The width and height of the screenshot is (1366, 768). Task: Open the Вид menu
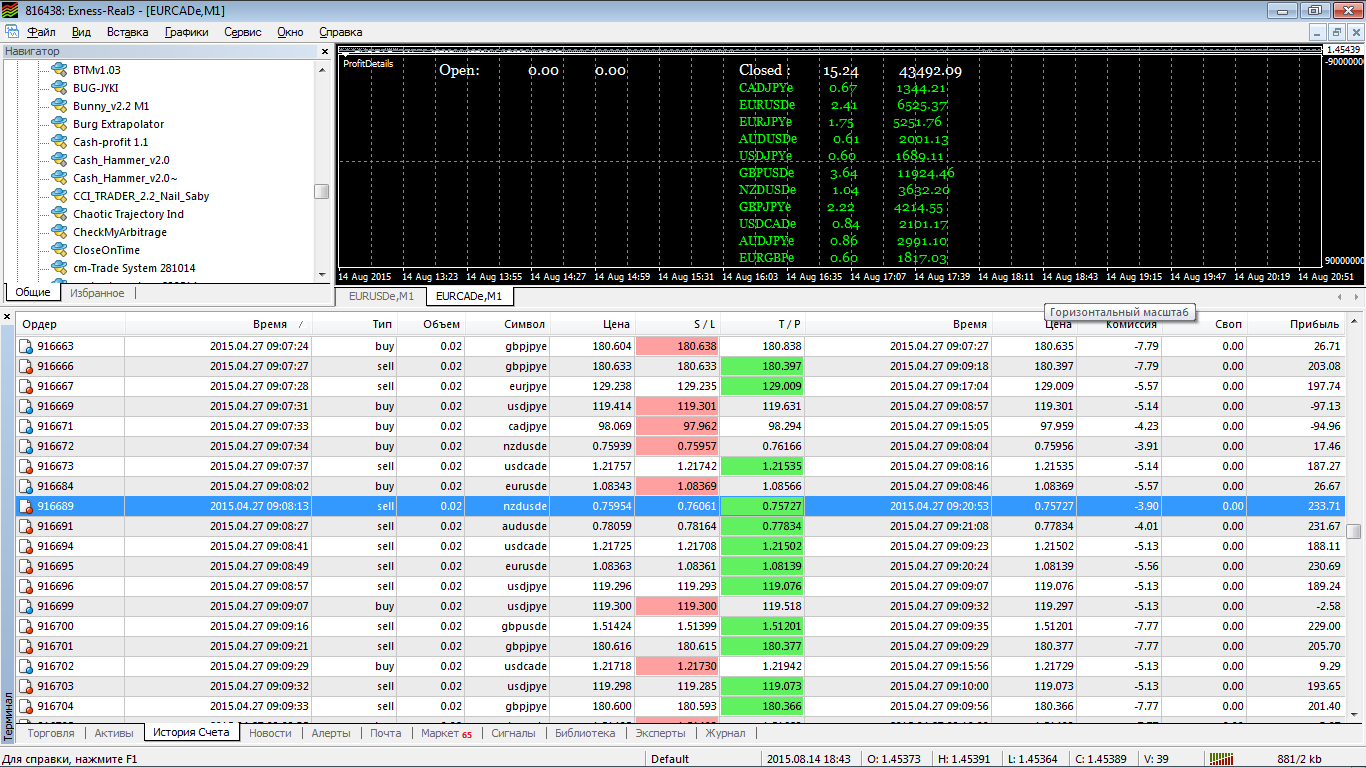click(x=81, y=32)
